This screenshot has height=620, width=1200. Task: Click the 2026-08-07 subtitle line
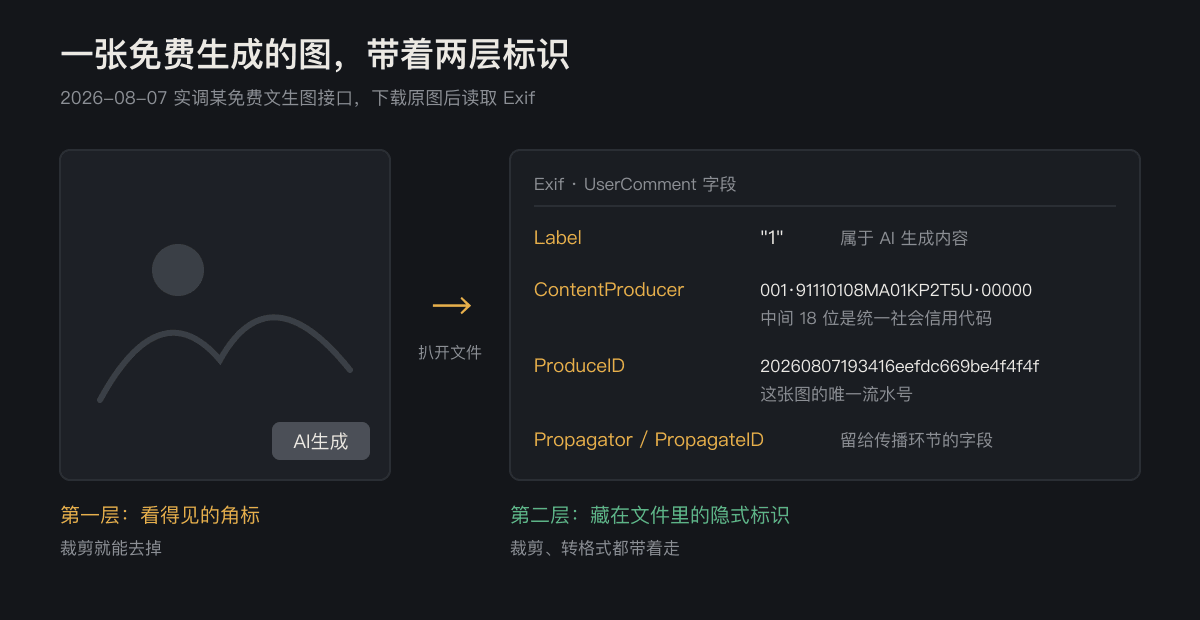(x=297, y=98)
